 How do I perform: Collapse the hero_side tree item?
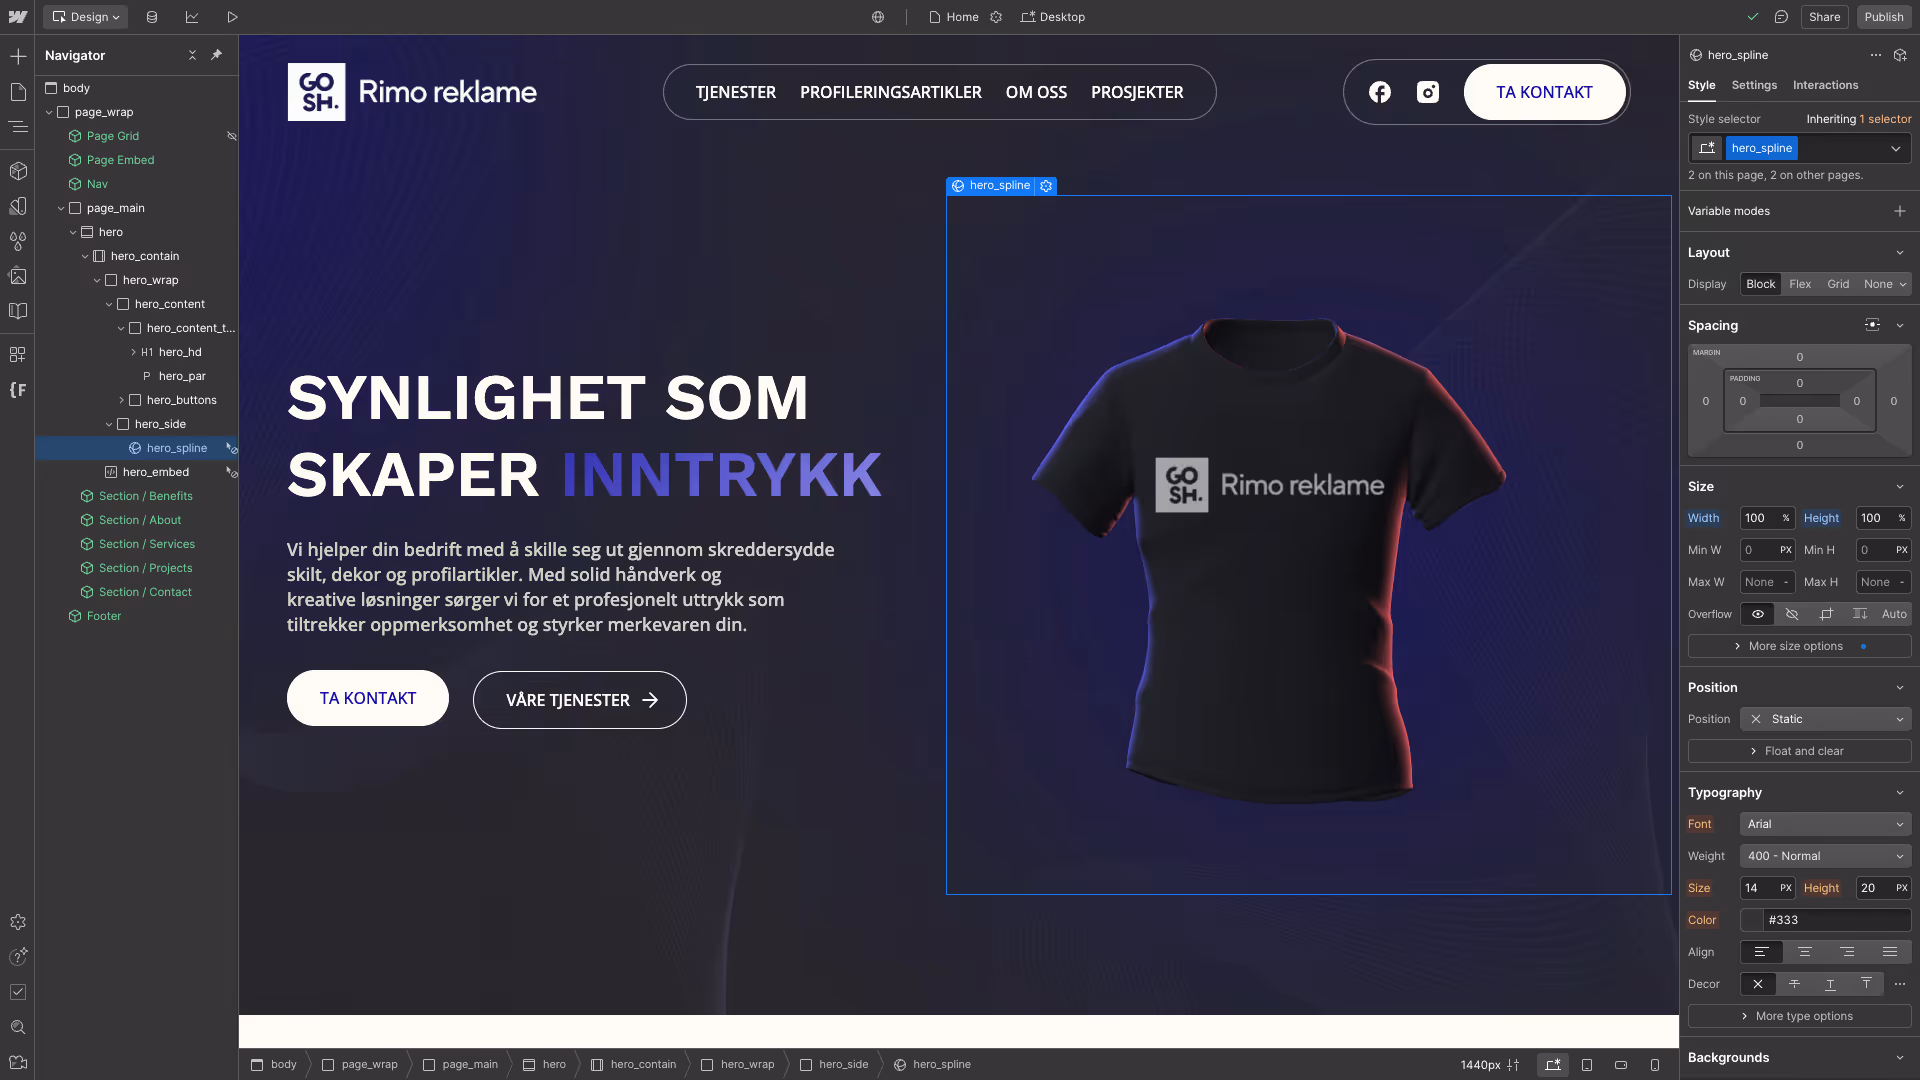click(108, 424)
